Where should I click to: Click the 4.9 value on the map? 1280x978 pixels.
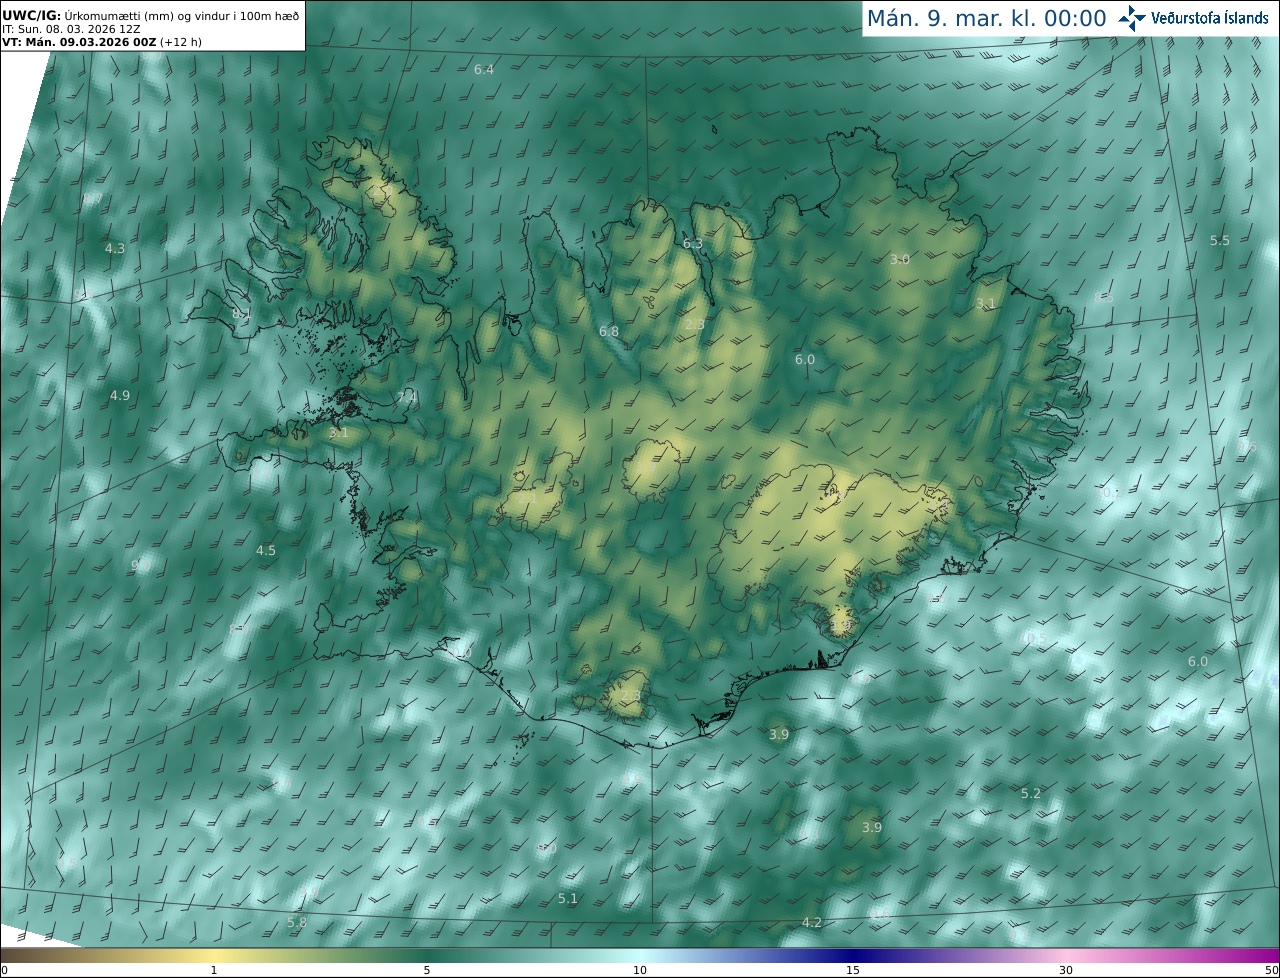(x=119, y=396)
